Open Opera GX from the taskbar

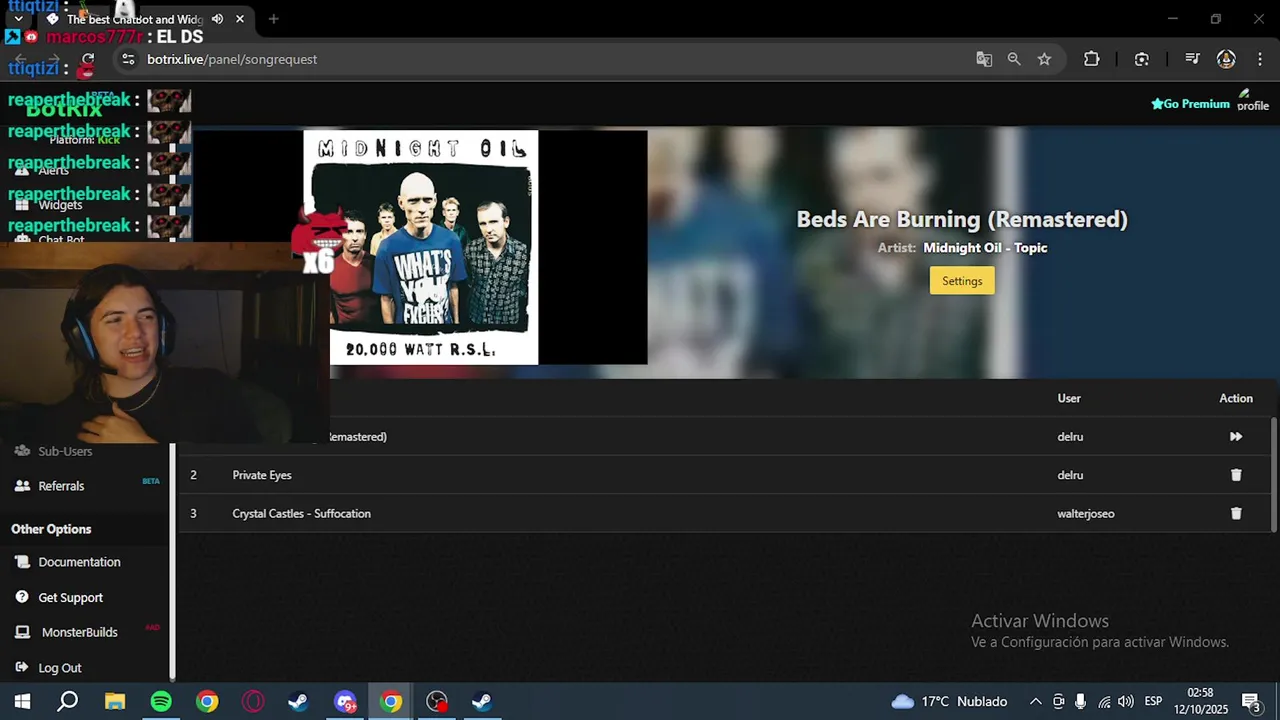253,702
